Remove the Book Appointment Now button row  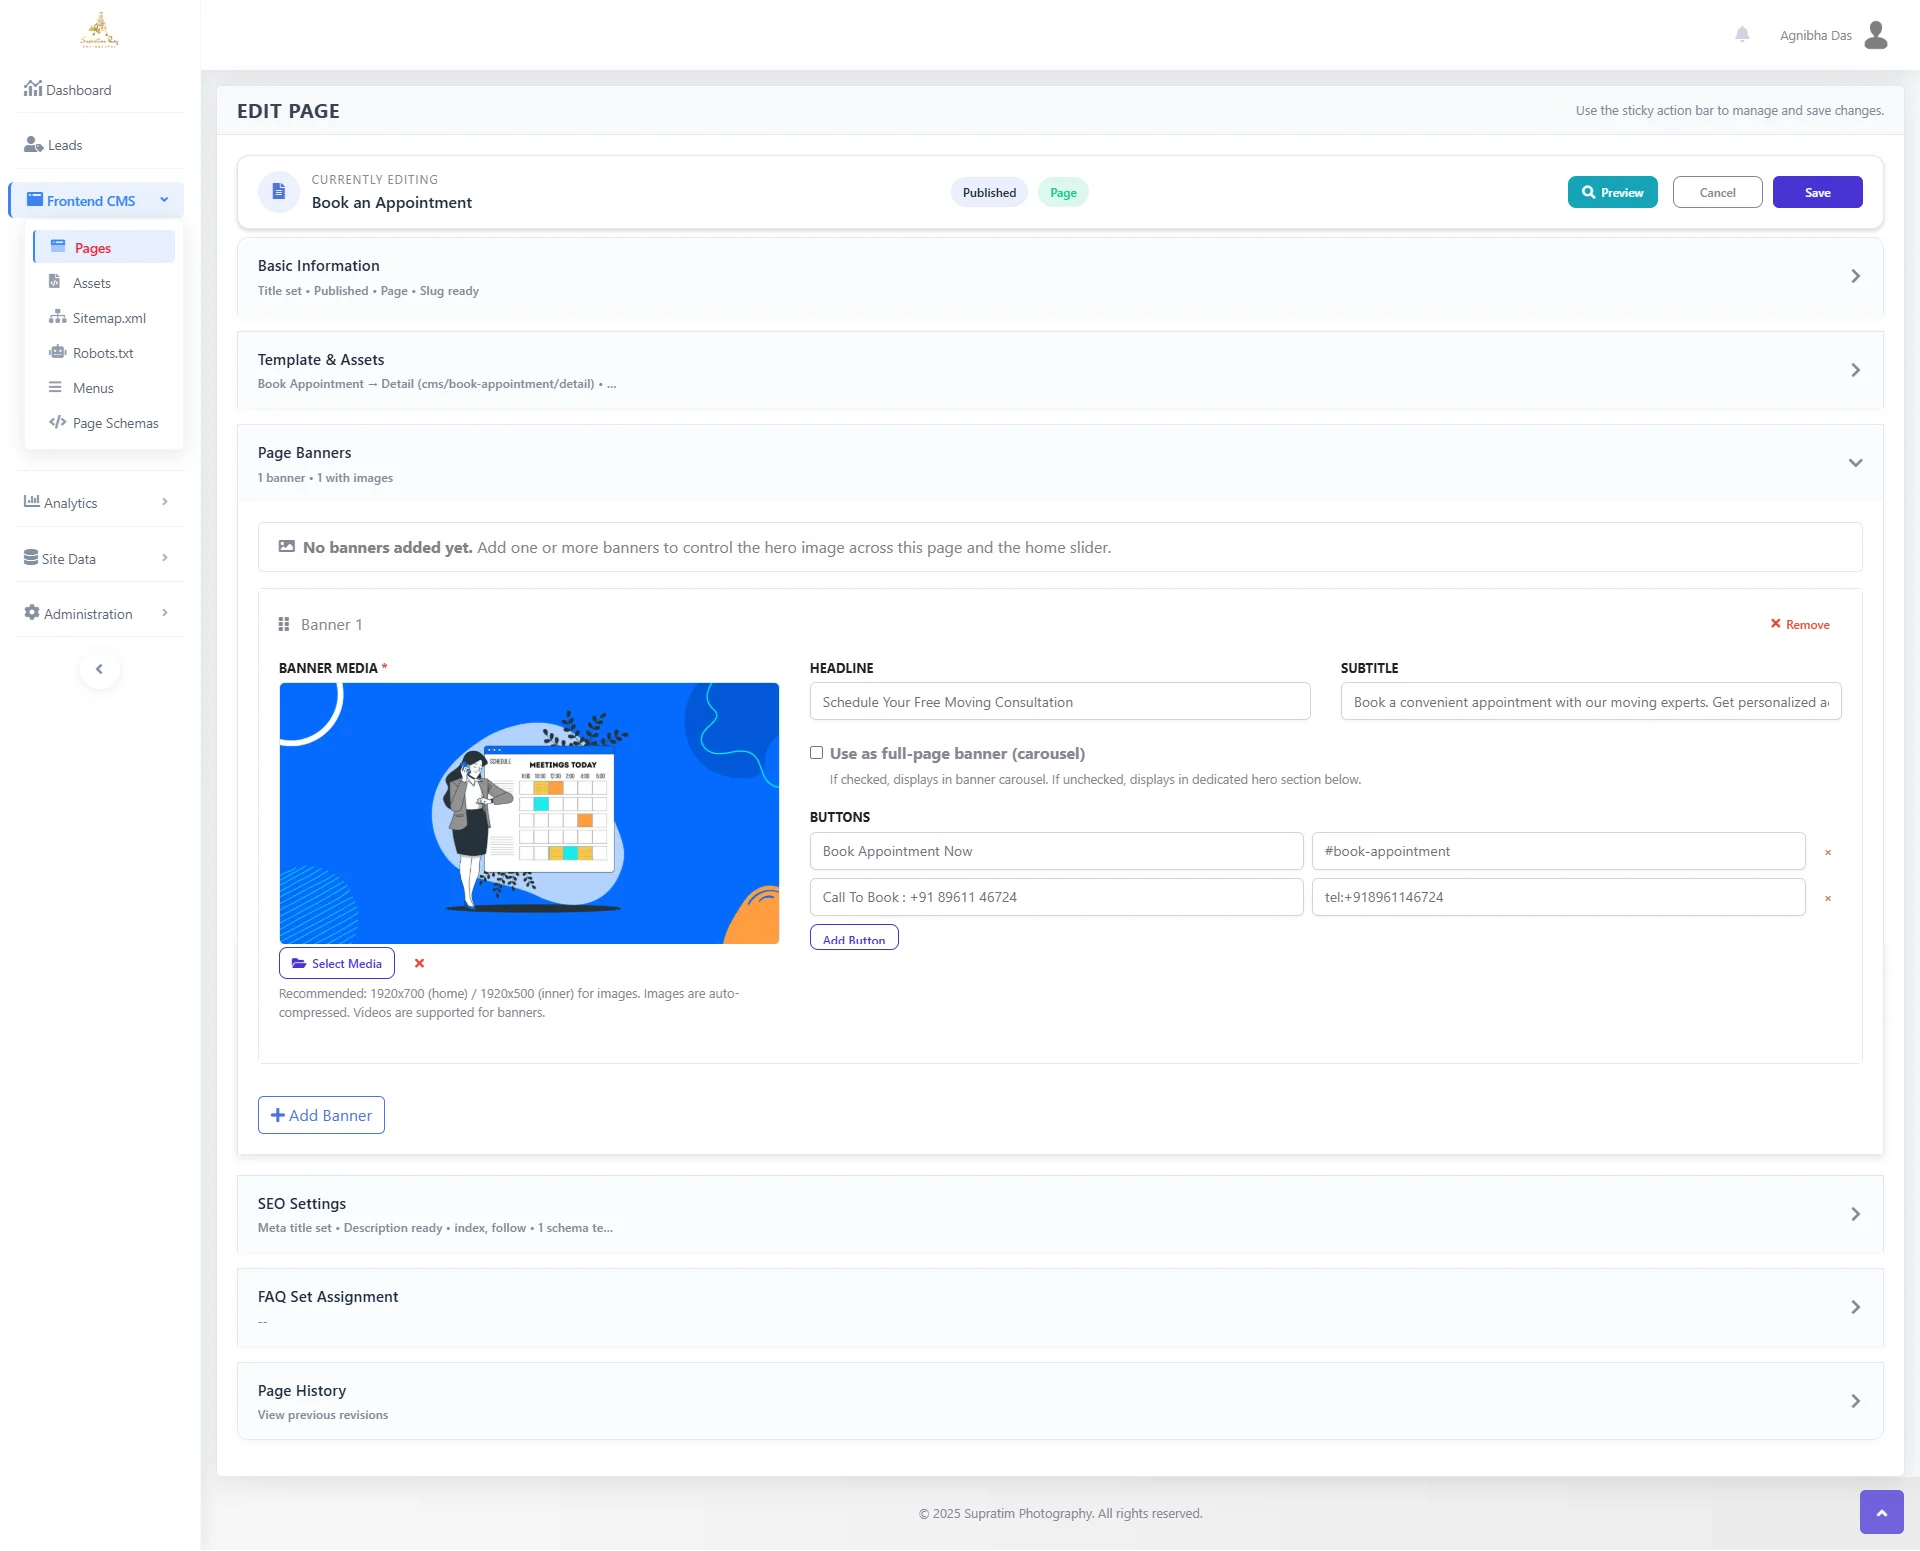(x=1828, y=852)
